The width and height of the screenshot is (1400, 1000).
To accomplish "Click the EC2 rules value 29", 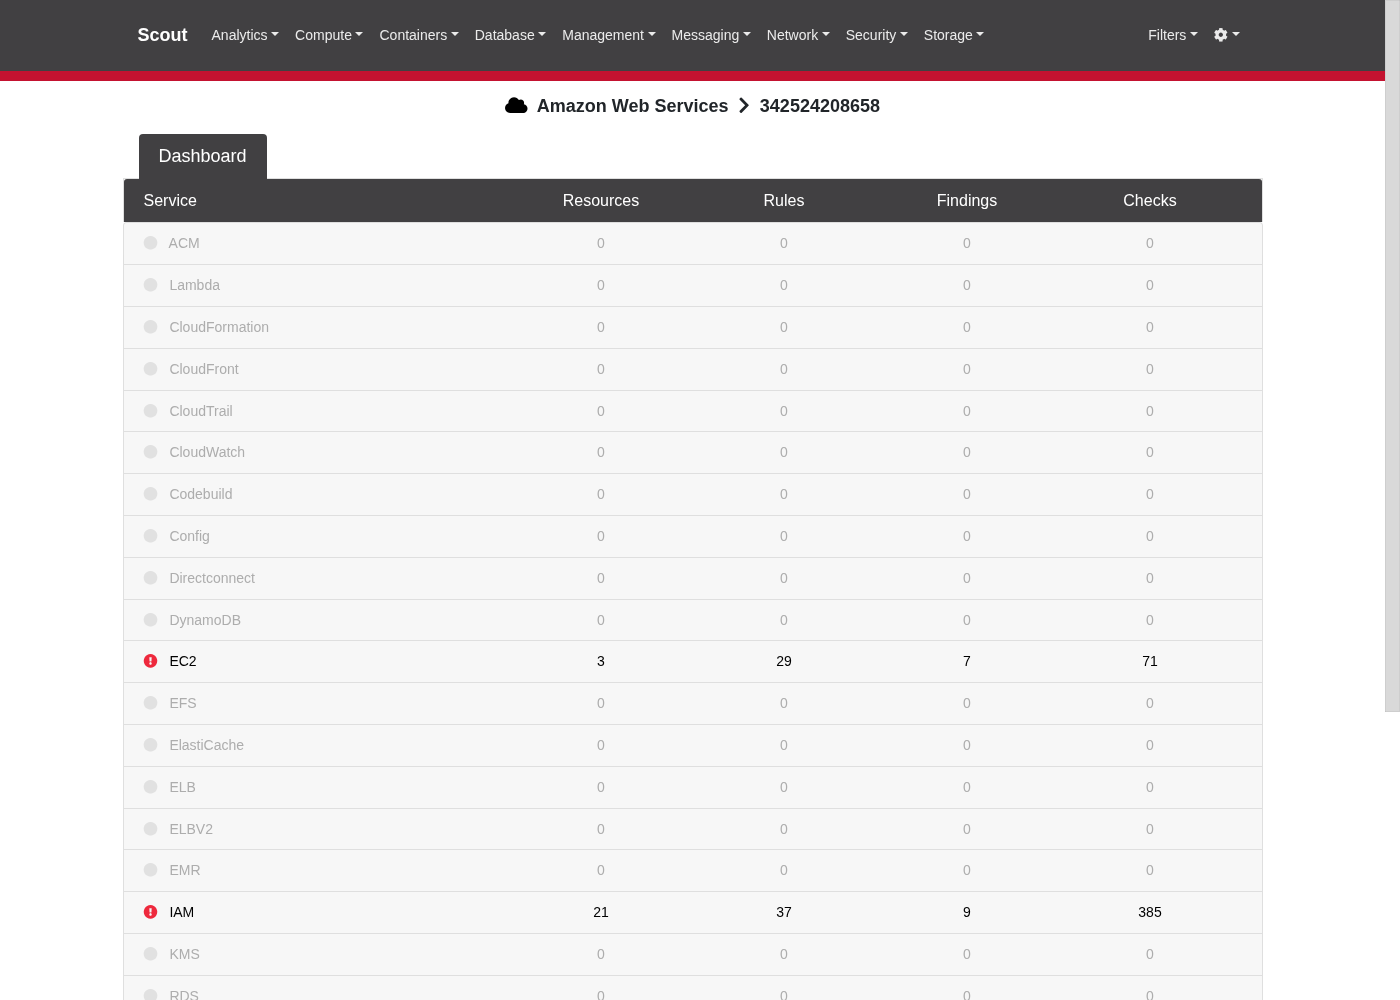I will [x=784, y=661].
